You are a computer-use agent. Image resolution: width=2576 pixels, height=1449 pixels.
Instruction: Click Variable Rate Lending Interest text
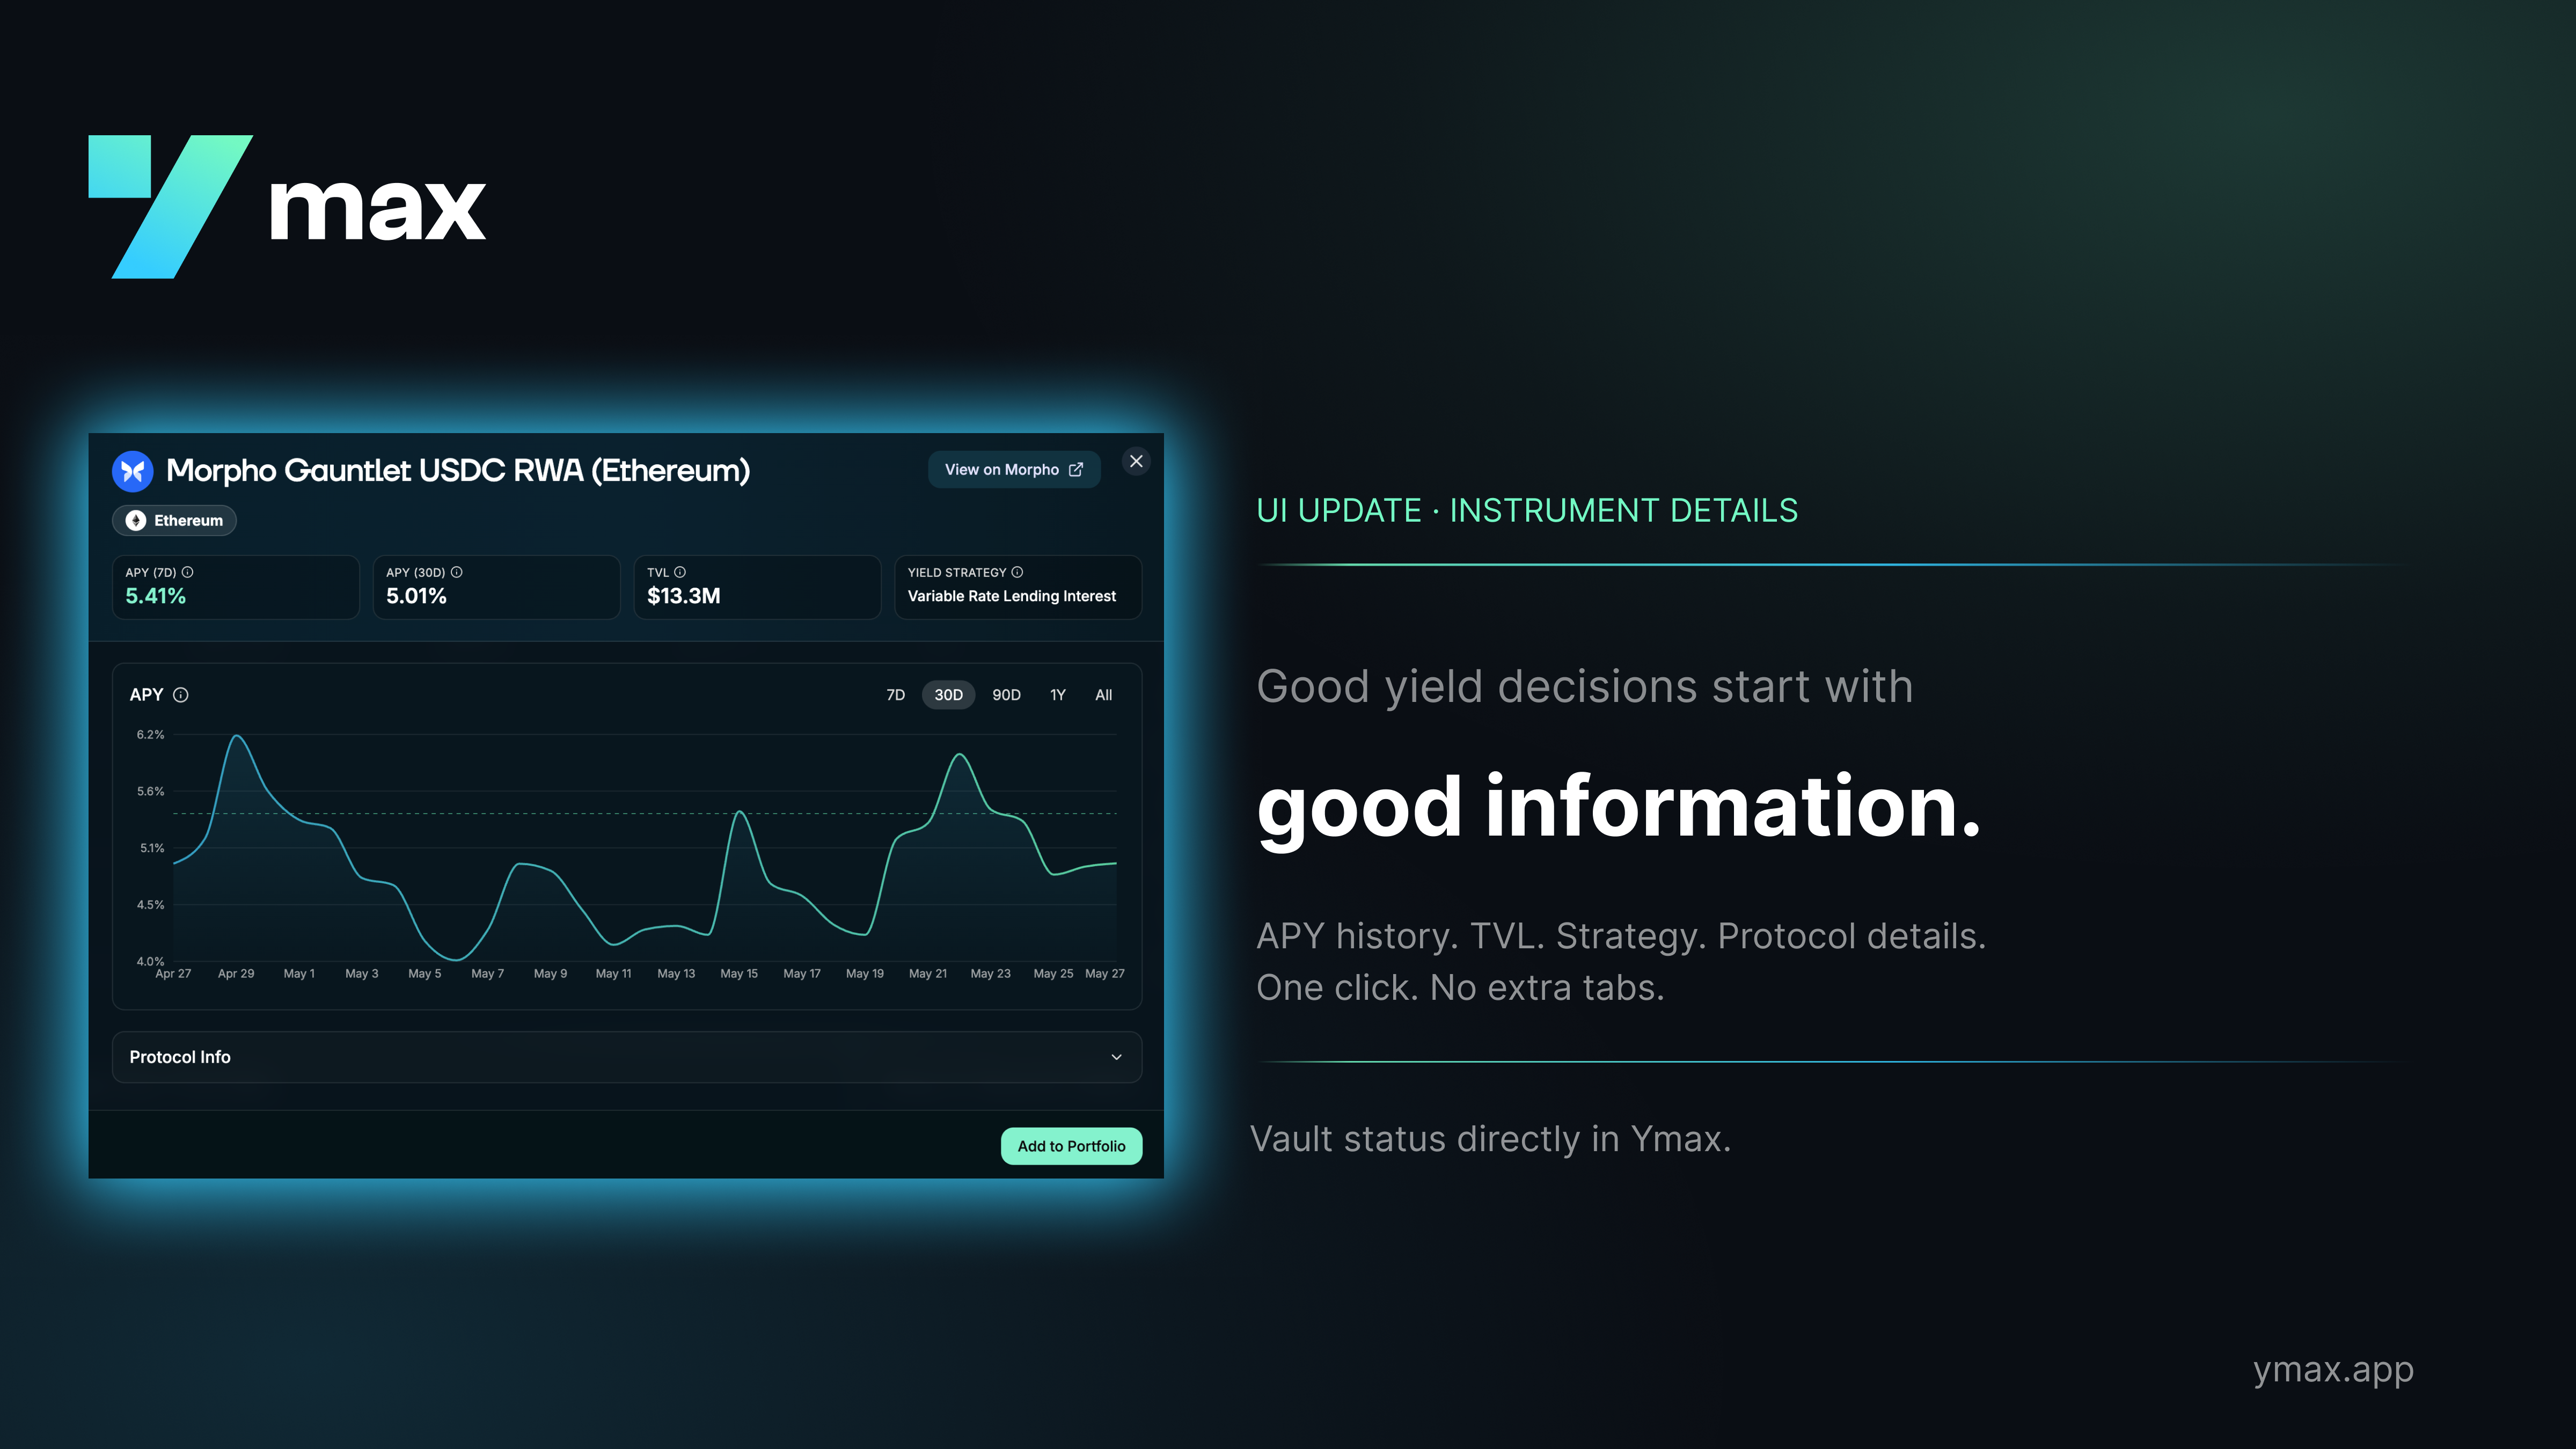pyautogui.click(x=1011, y=596)
